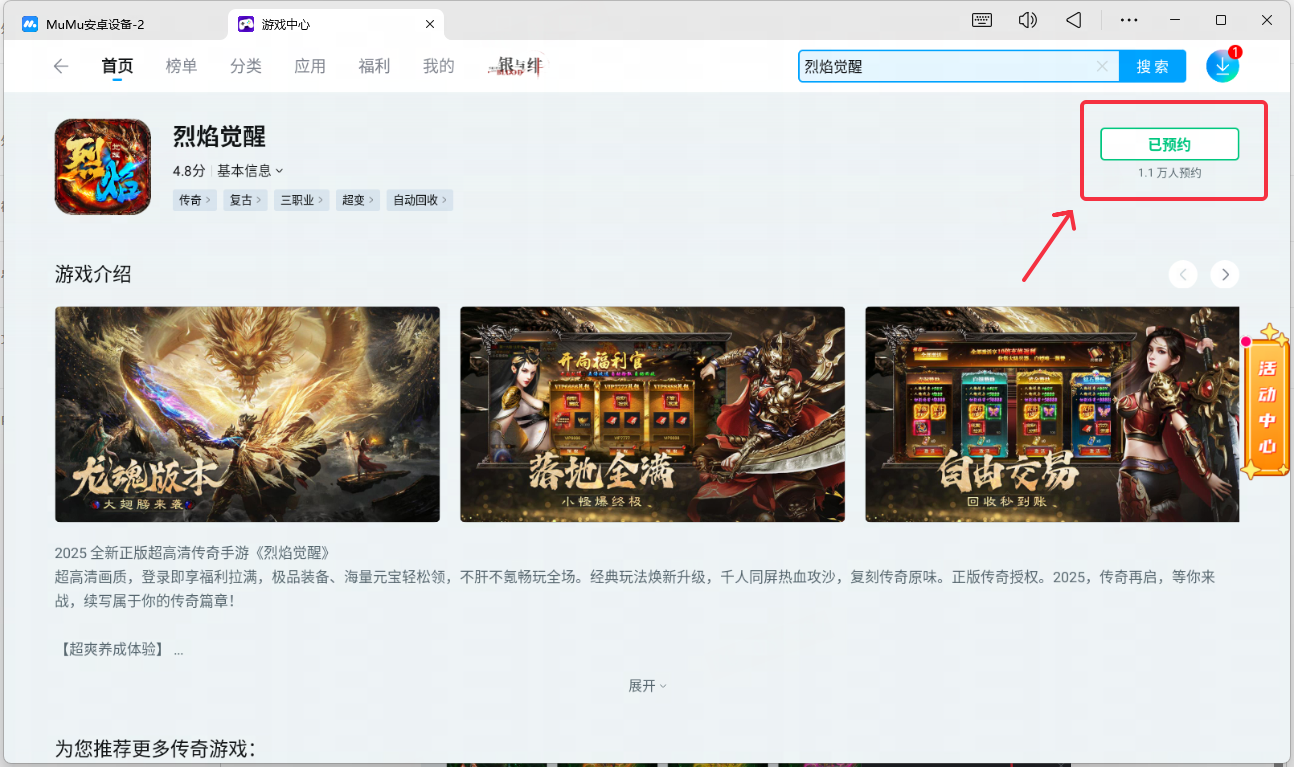
Task: Click the Android back (◁) icon in the title bar
Action: pyautogui.click(x=1073, y=20)
